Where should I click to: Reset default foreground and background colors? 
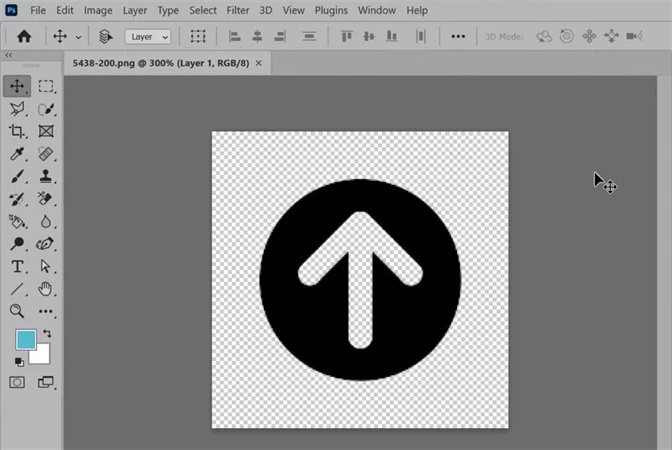(19, 361)
